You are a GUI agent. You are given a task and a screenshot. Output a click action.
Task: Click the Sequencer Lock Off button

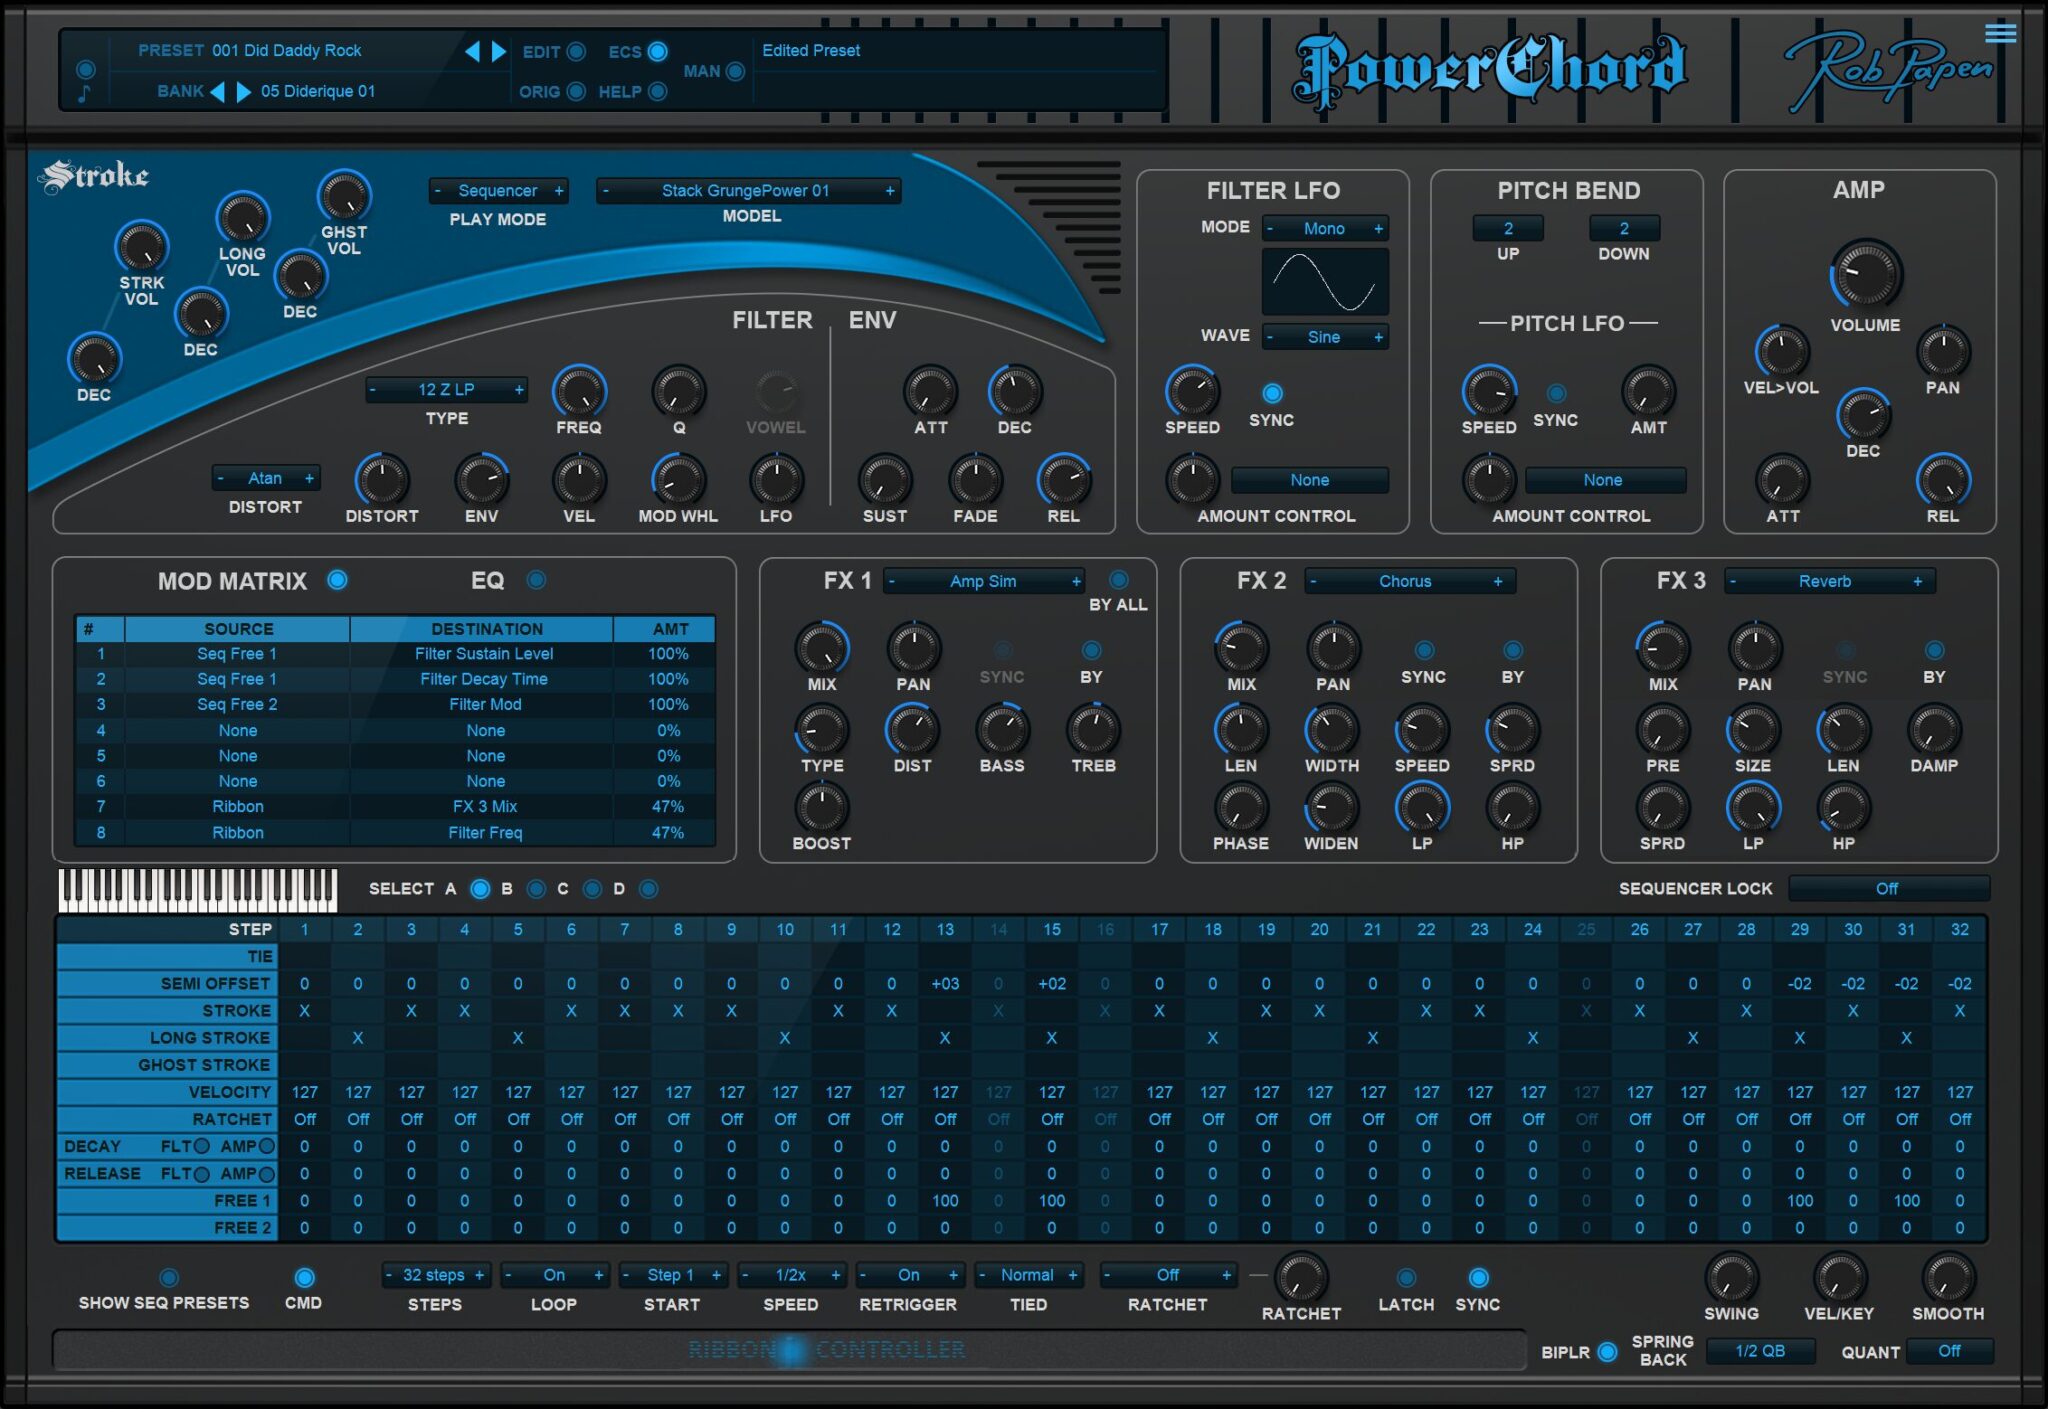(1886, 888)
